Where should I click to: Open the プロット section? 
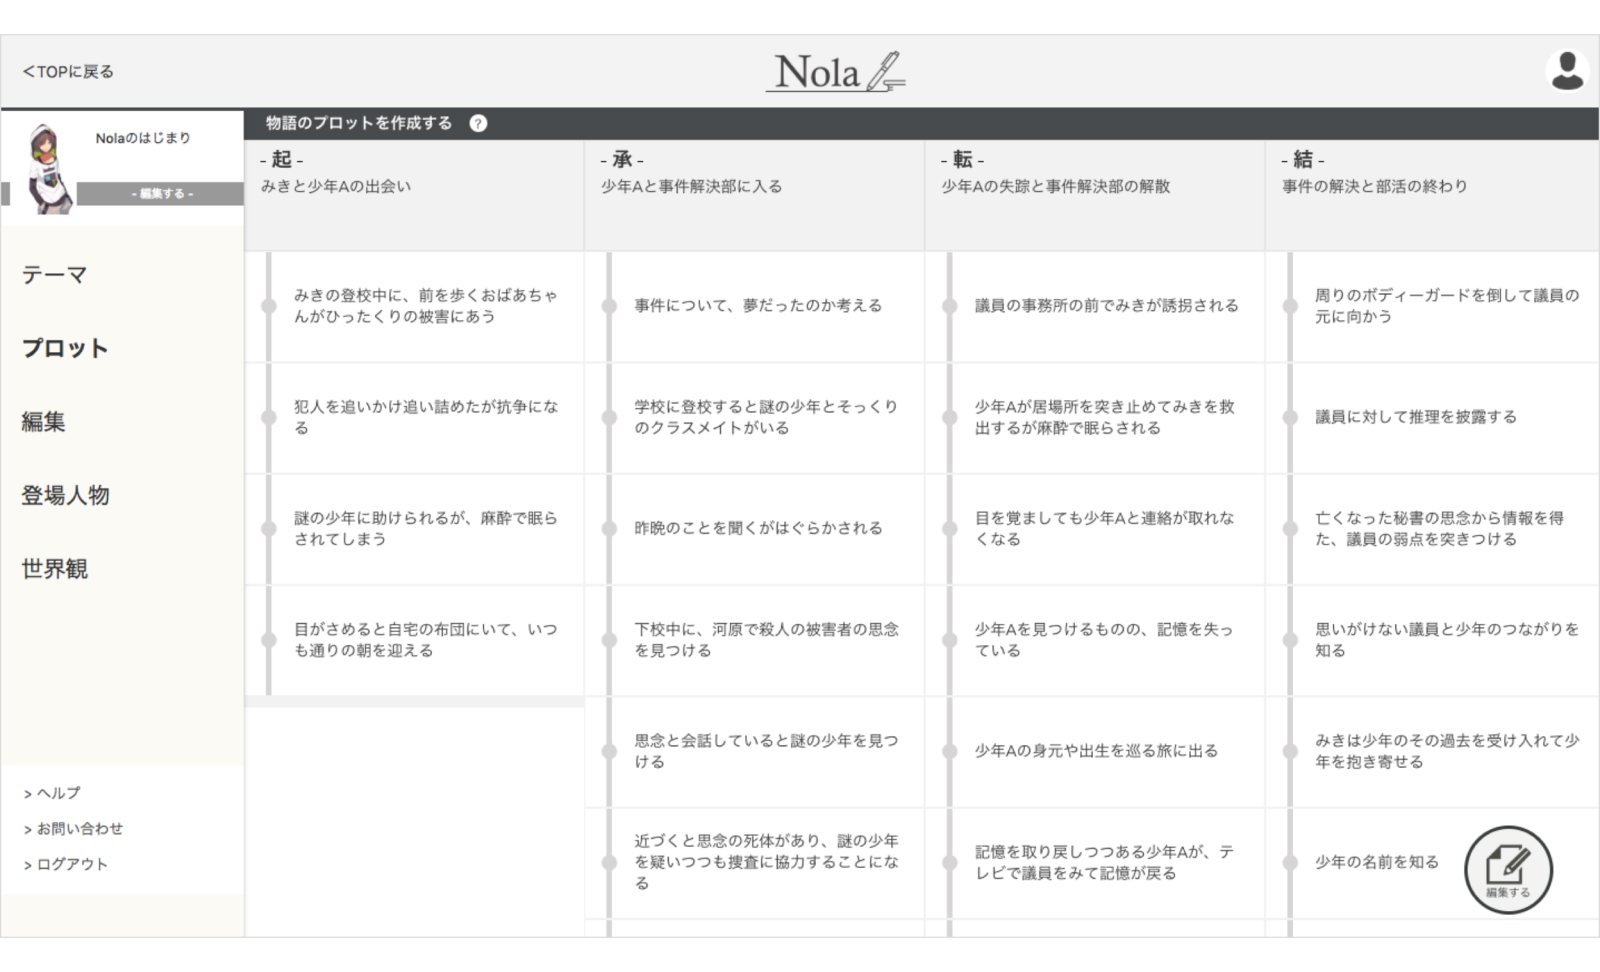click(65, 348)
